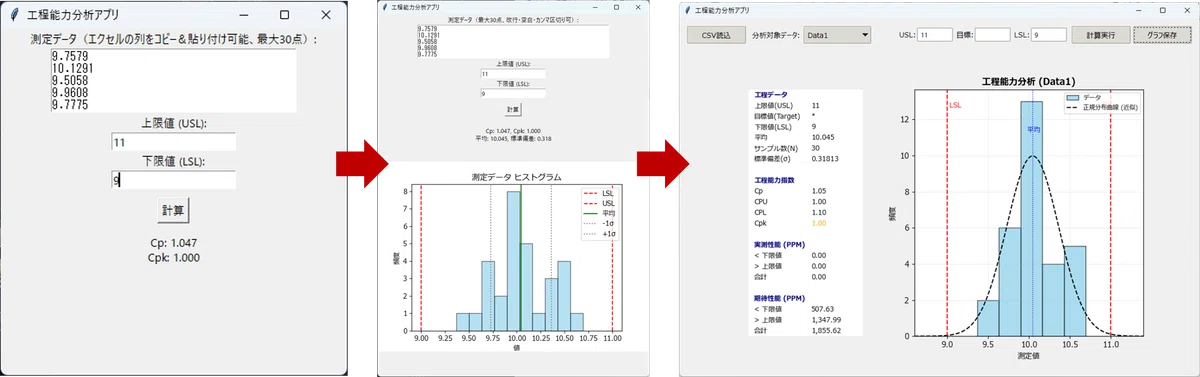Focus the empty 目標 field in the right window
The width and height of the screenshot is (1200, 377).
992,34
